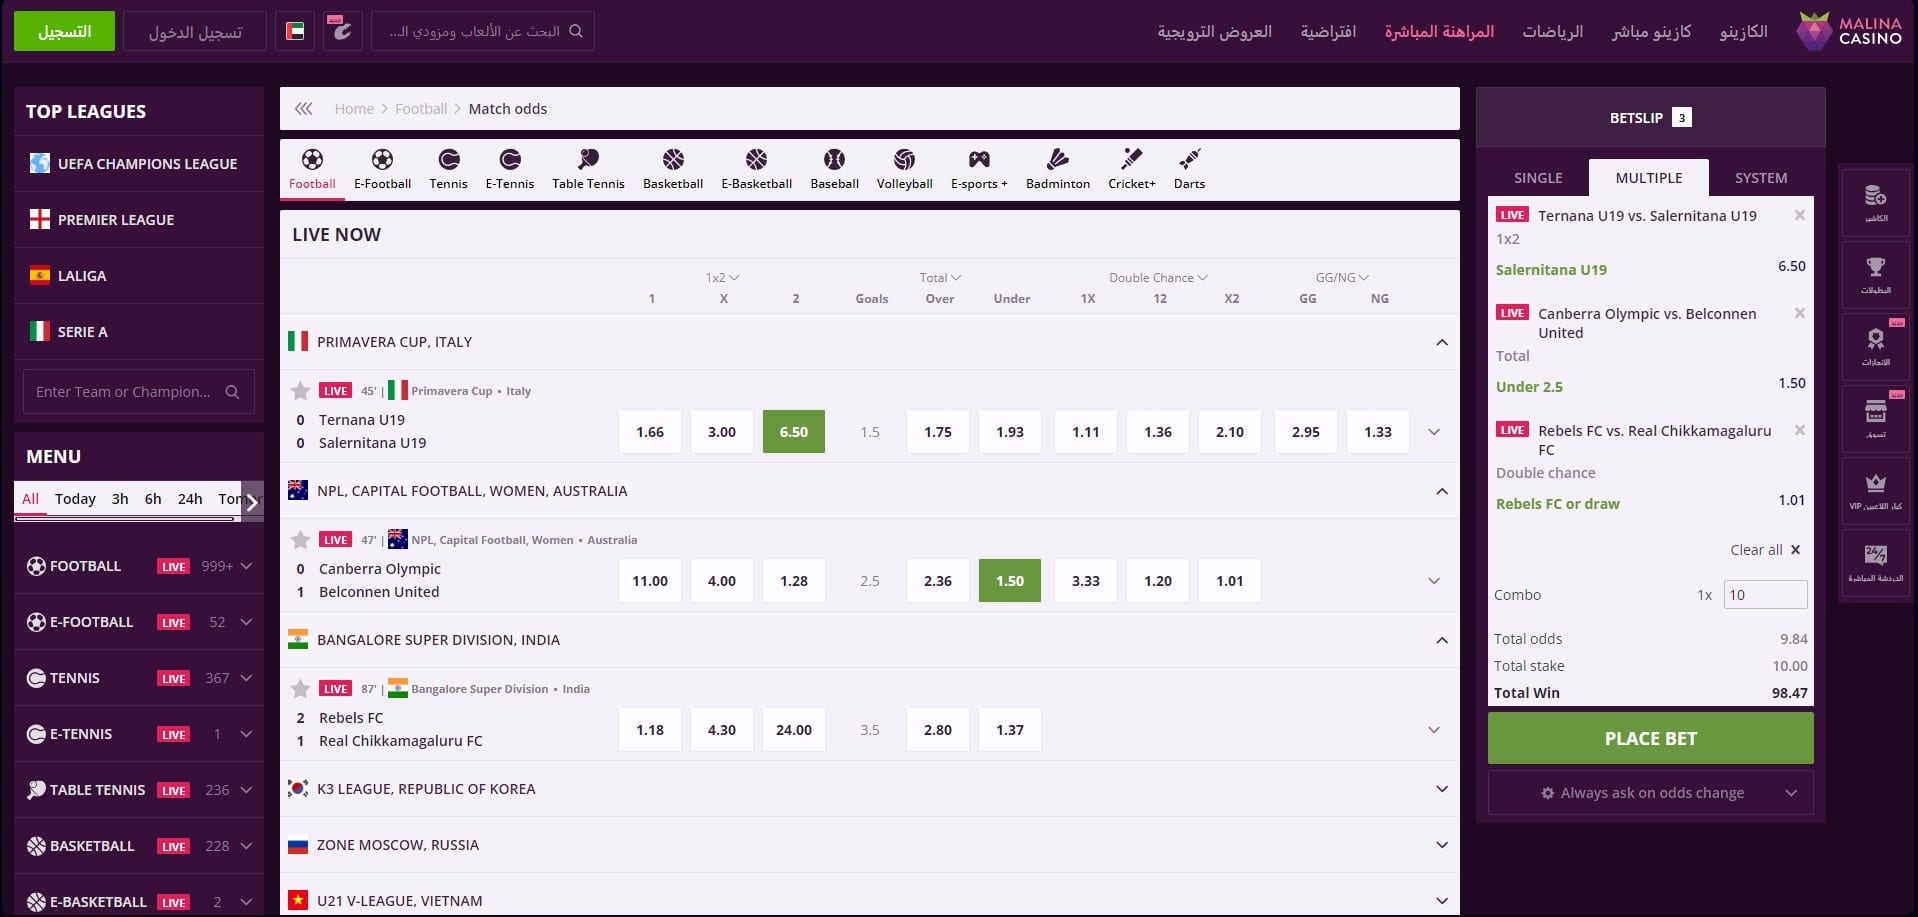Open the shop storefront icon
This screenshot has height=917, width=1918.
click(1875, 417)
